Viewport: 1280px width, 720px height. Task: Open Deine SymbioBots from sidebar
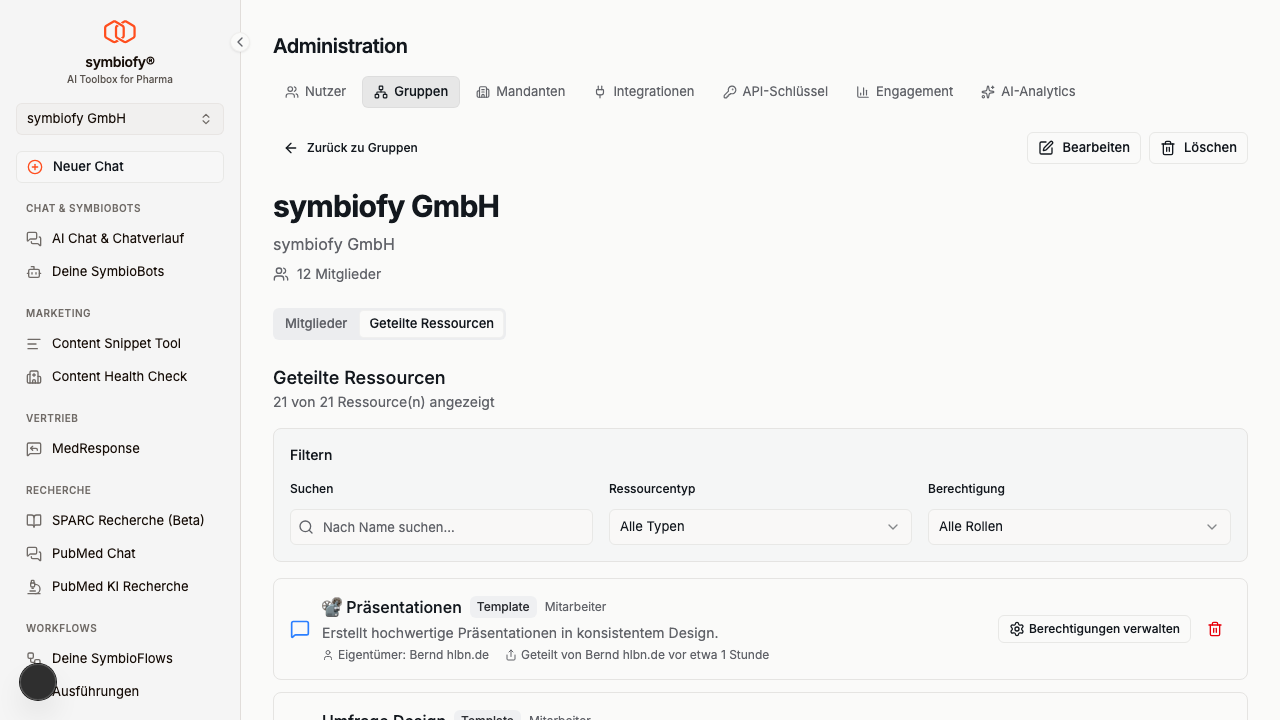click(x=108, y=272)
